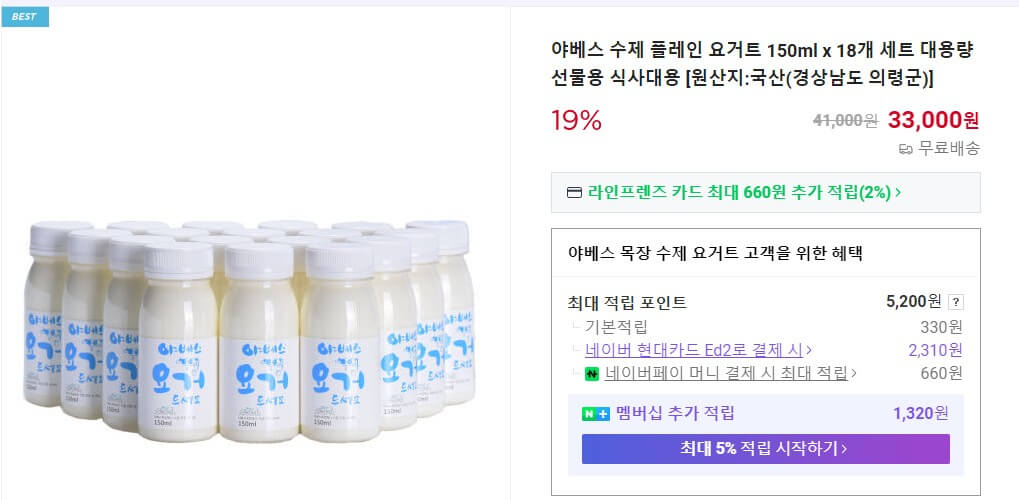Open 네이버 현대카드 Ed2로 결제 시 link

[698, 350]
